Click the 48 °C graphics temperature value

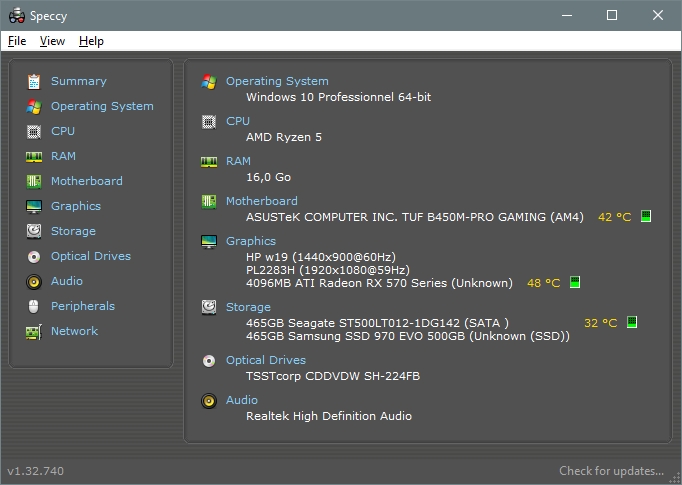[543, 283]
